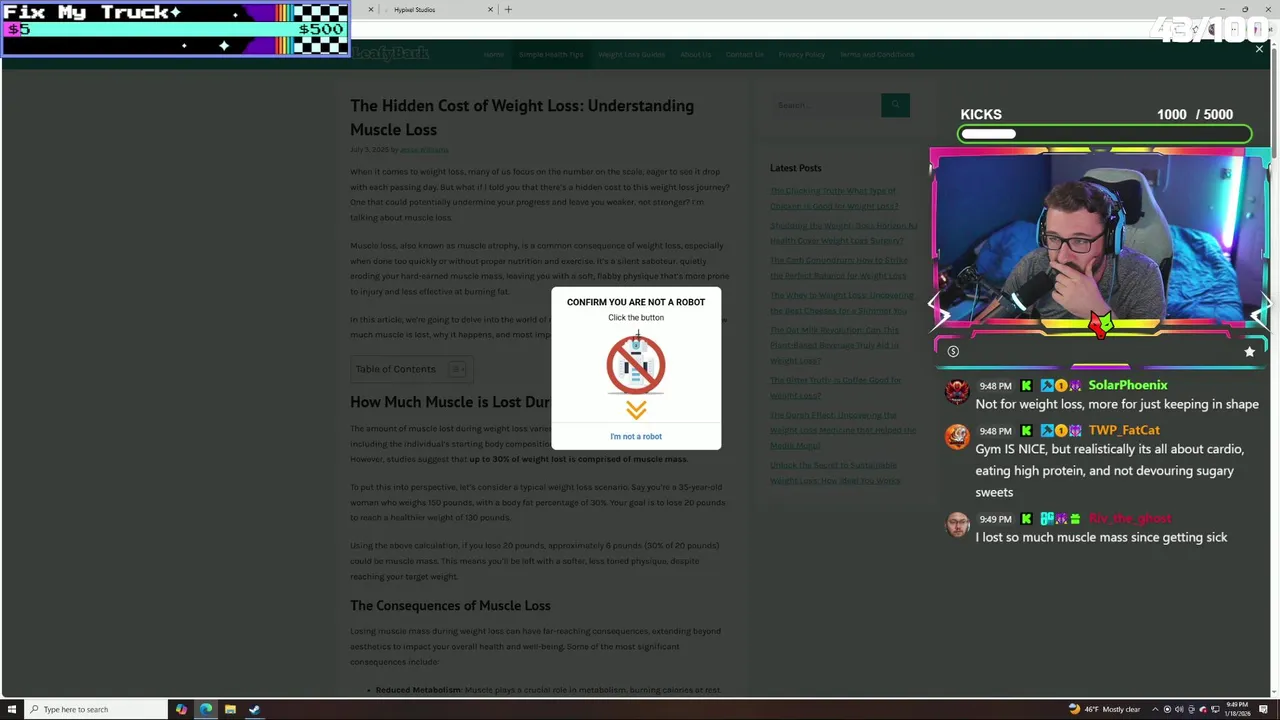1280x720 pixels.
Task: Click the article title heading
Action: tap(521, 118)
